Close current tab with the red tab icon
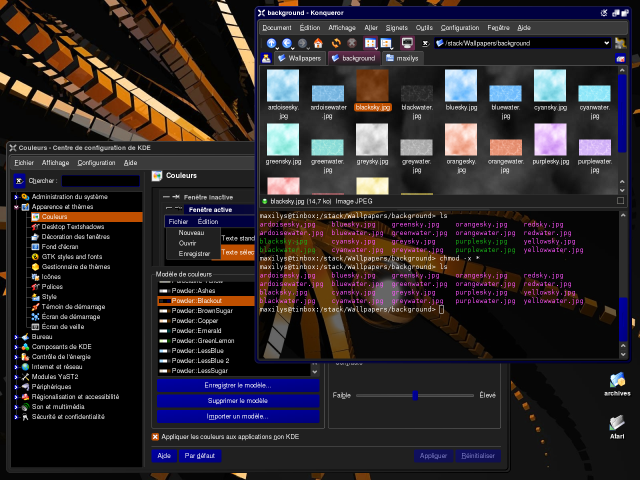The image size is (640, 480). 620,59
